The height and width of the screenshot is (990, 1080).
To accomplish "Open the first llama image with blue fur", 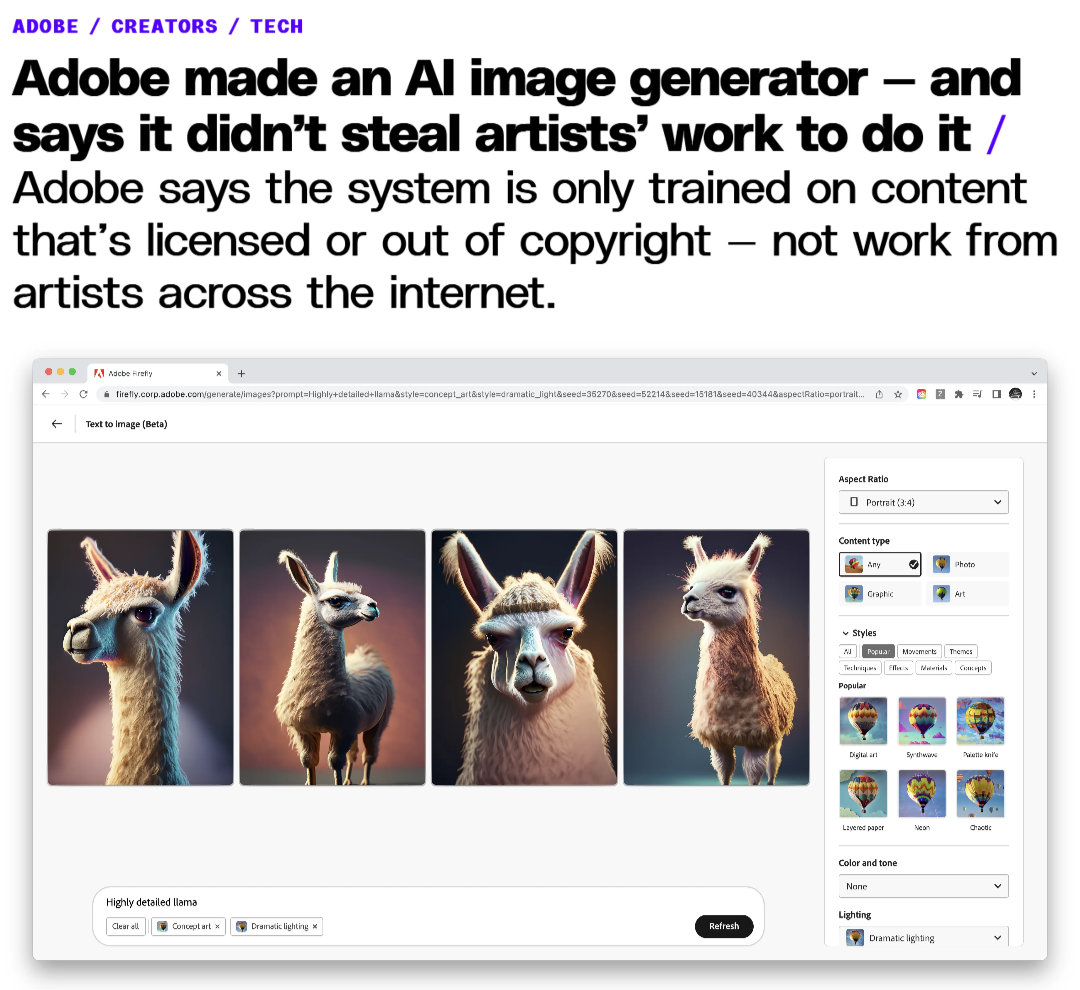I will tap(141, 657).
